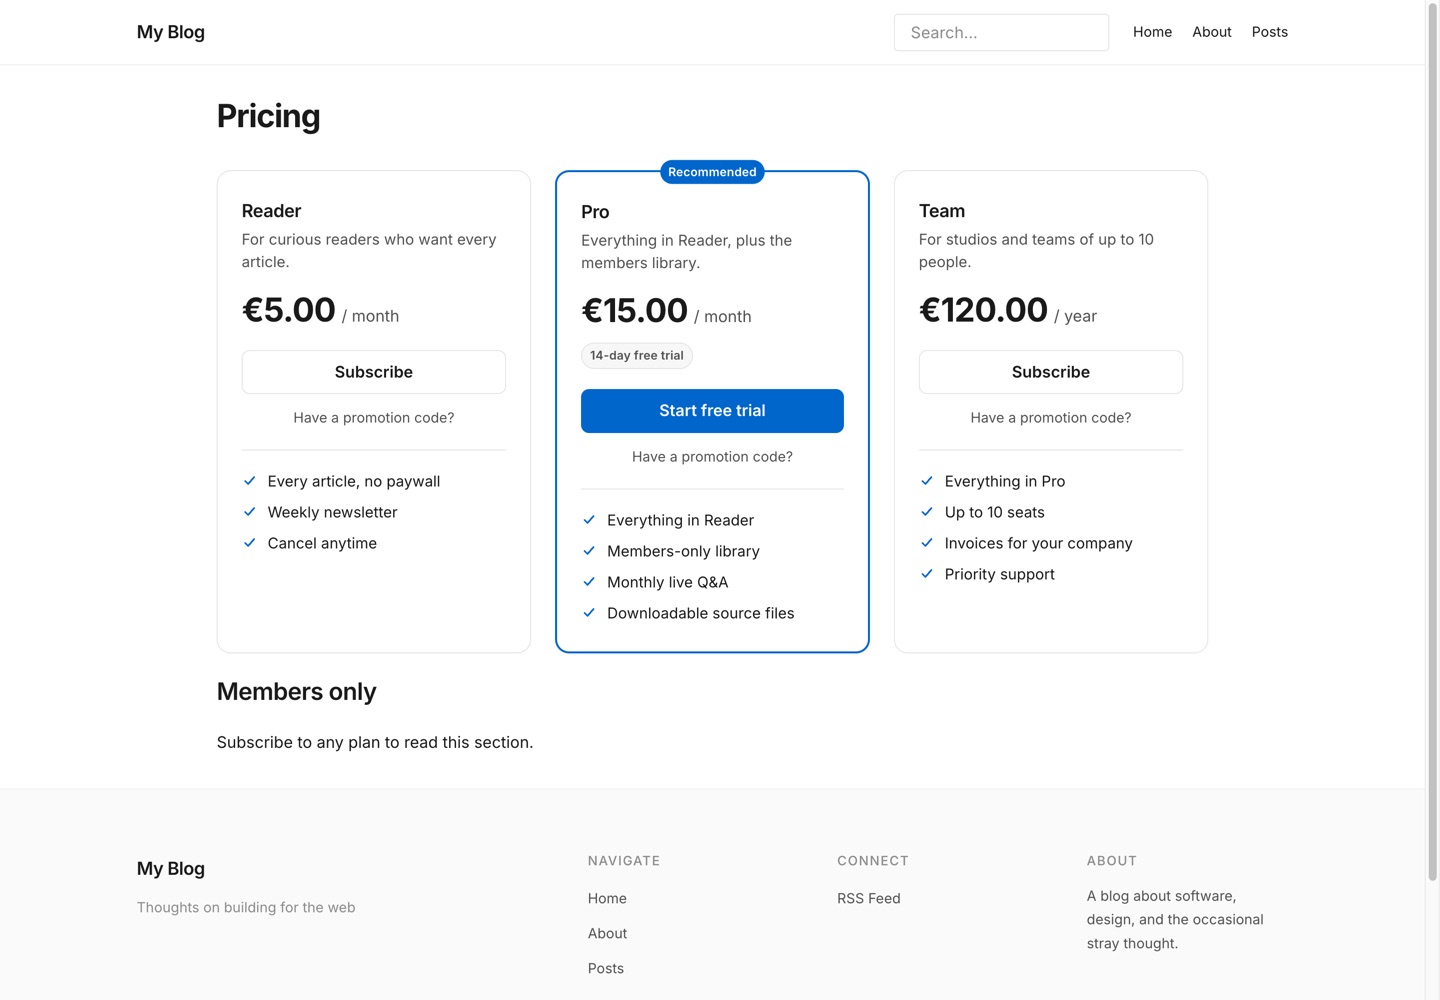Click the €5.00 price

pyautogui.click(x=289, y=310)
